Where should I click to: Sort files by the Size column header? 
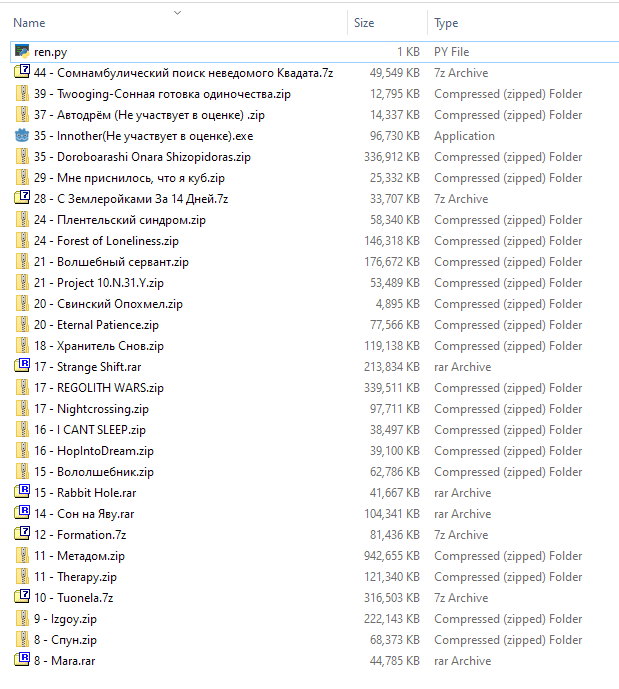tap(364, 23)
